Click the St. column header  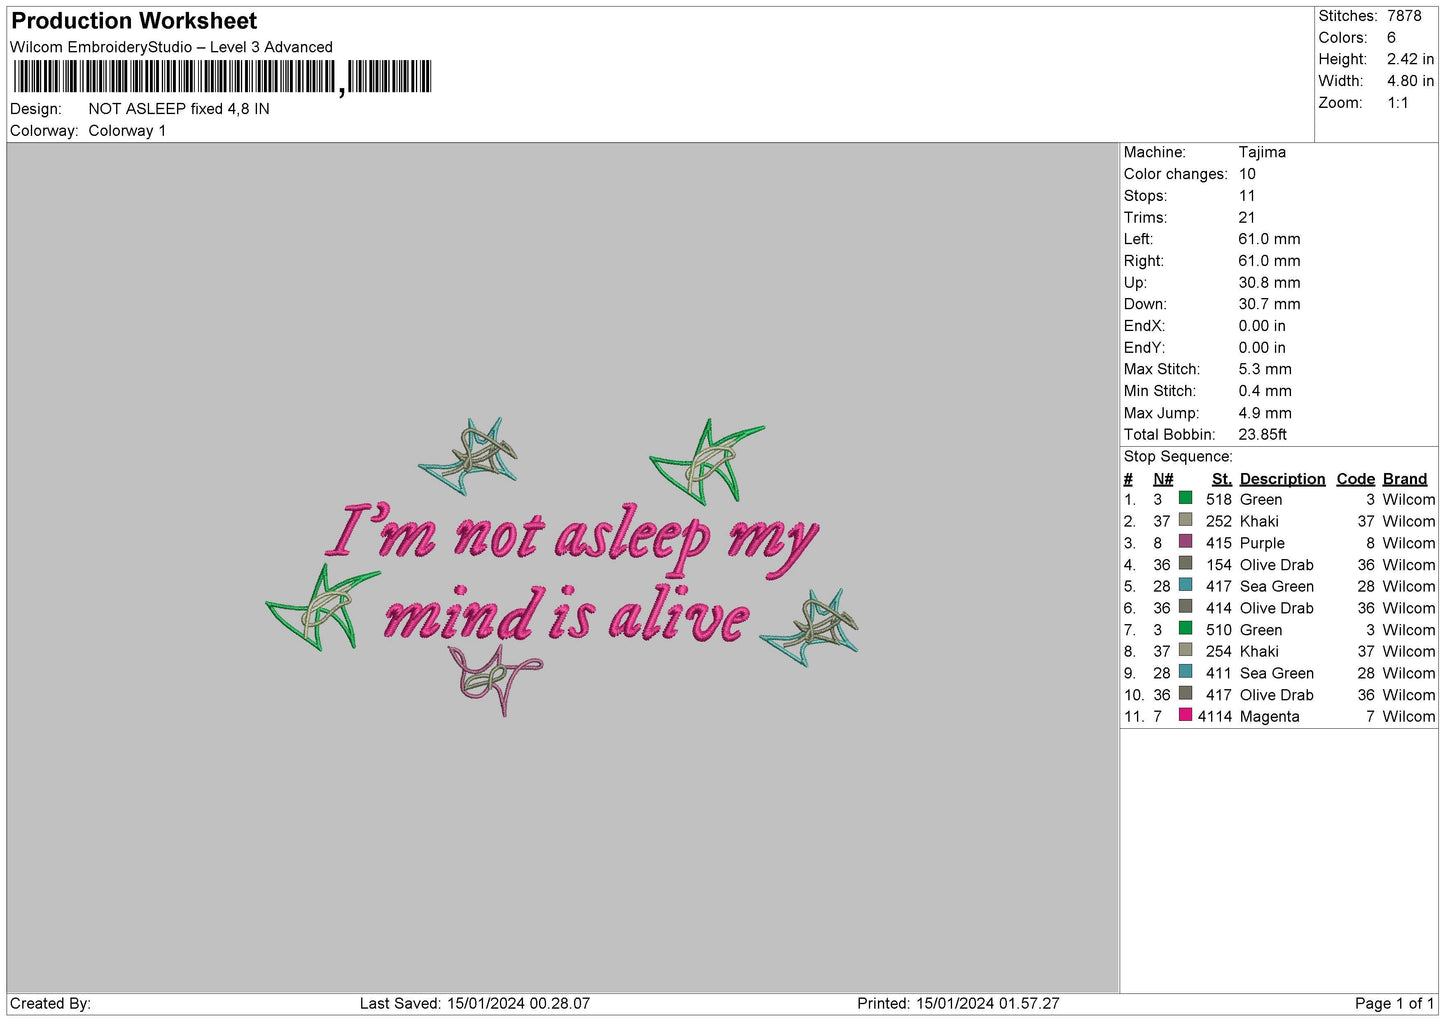(1221, 479)
